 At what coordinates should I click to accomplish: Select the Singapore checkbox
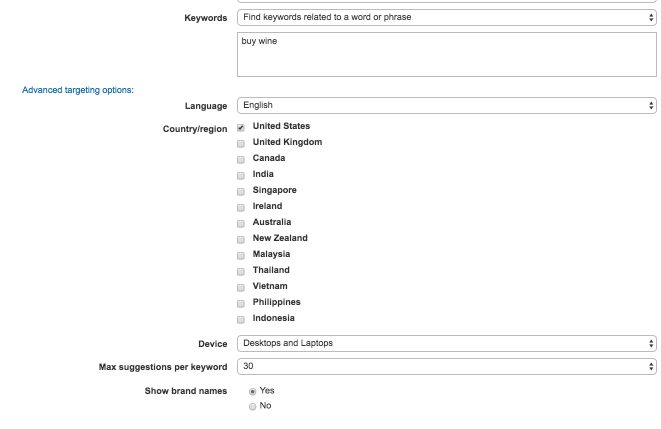tap(241, 191)
